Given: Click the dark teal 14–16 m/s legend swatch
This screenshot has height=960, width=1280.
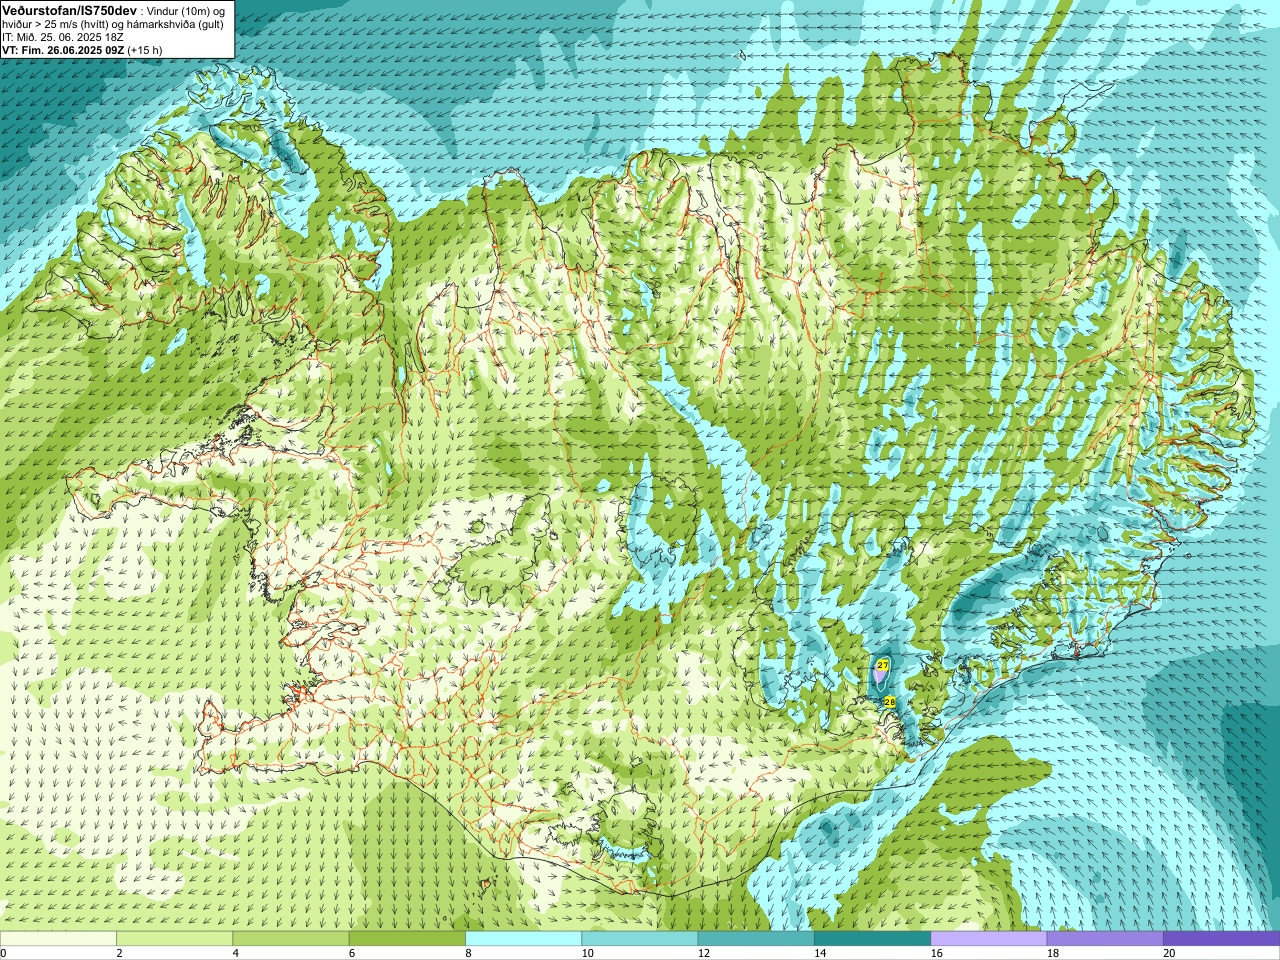Looking at the screenshot, I should pyautogui.click(x=872, y=938).
